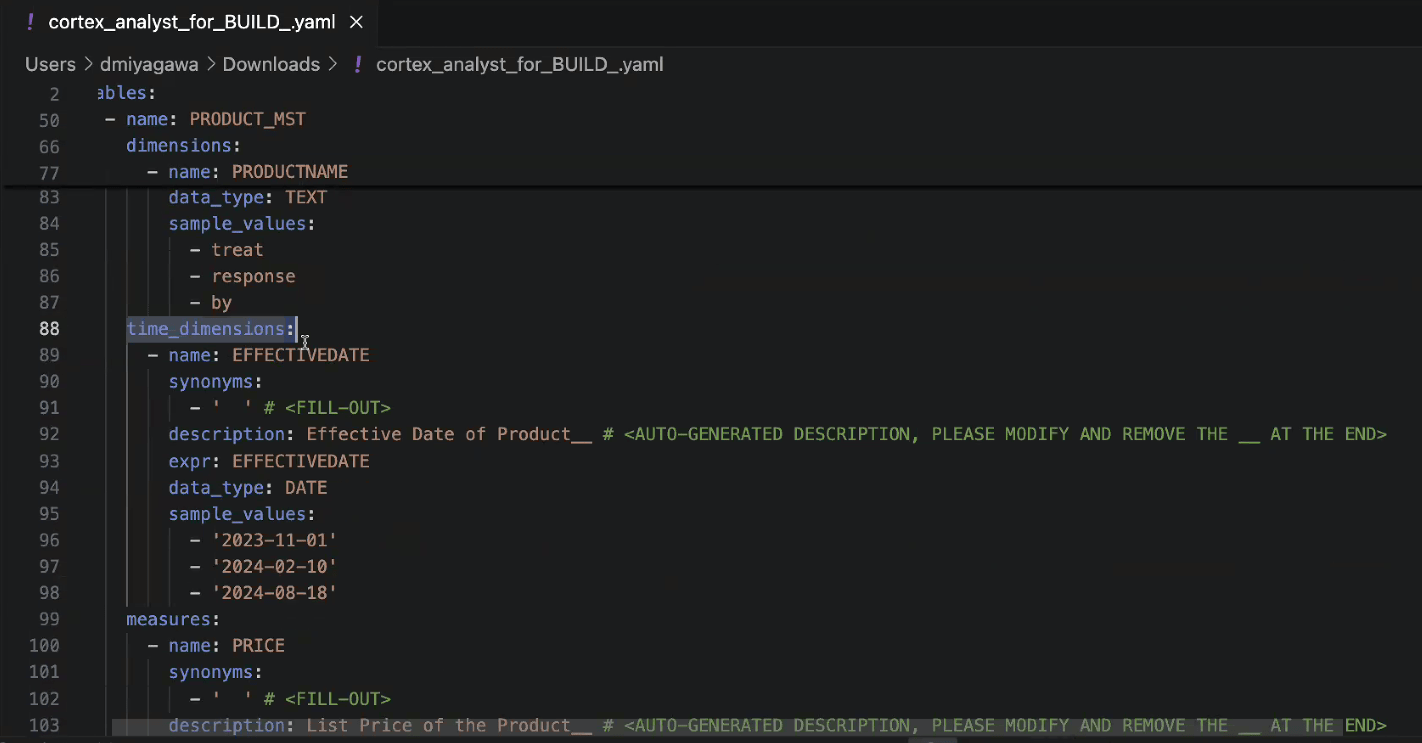The image size is (1422, 743).
Task: Open the Downloads breadcrumb segment
Action: coord(271,64)
